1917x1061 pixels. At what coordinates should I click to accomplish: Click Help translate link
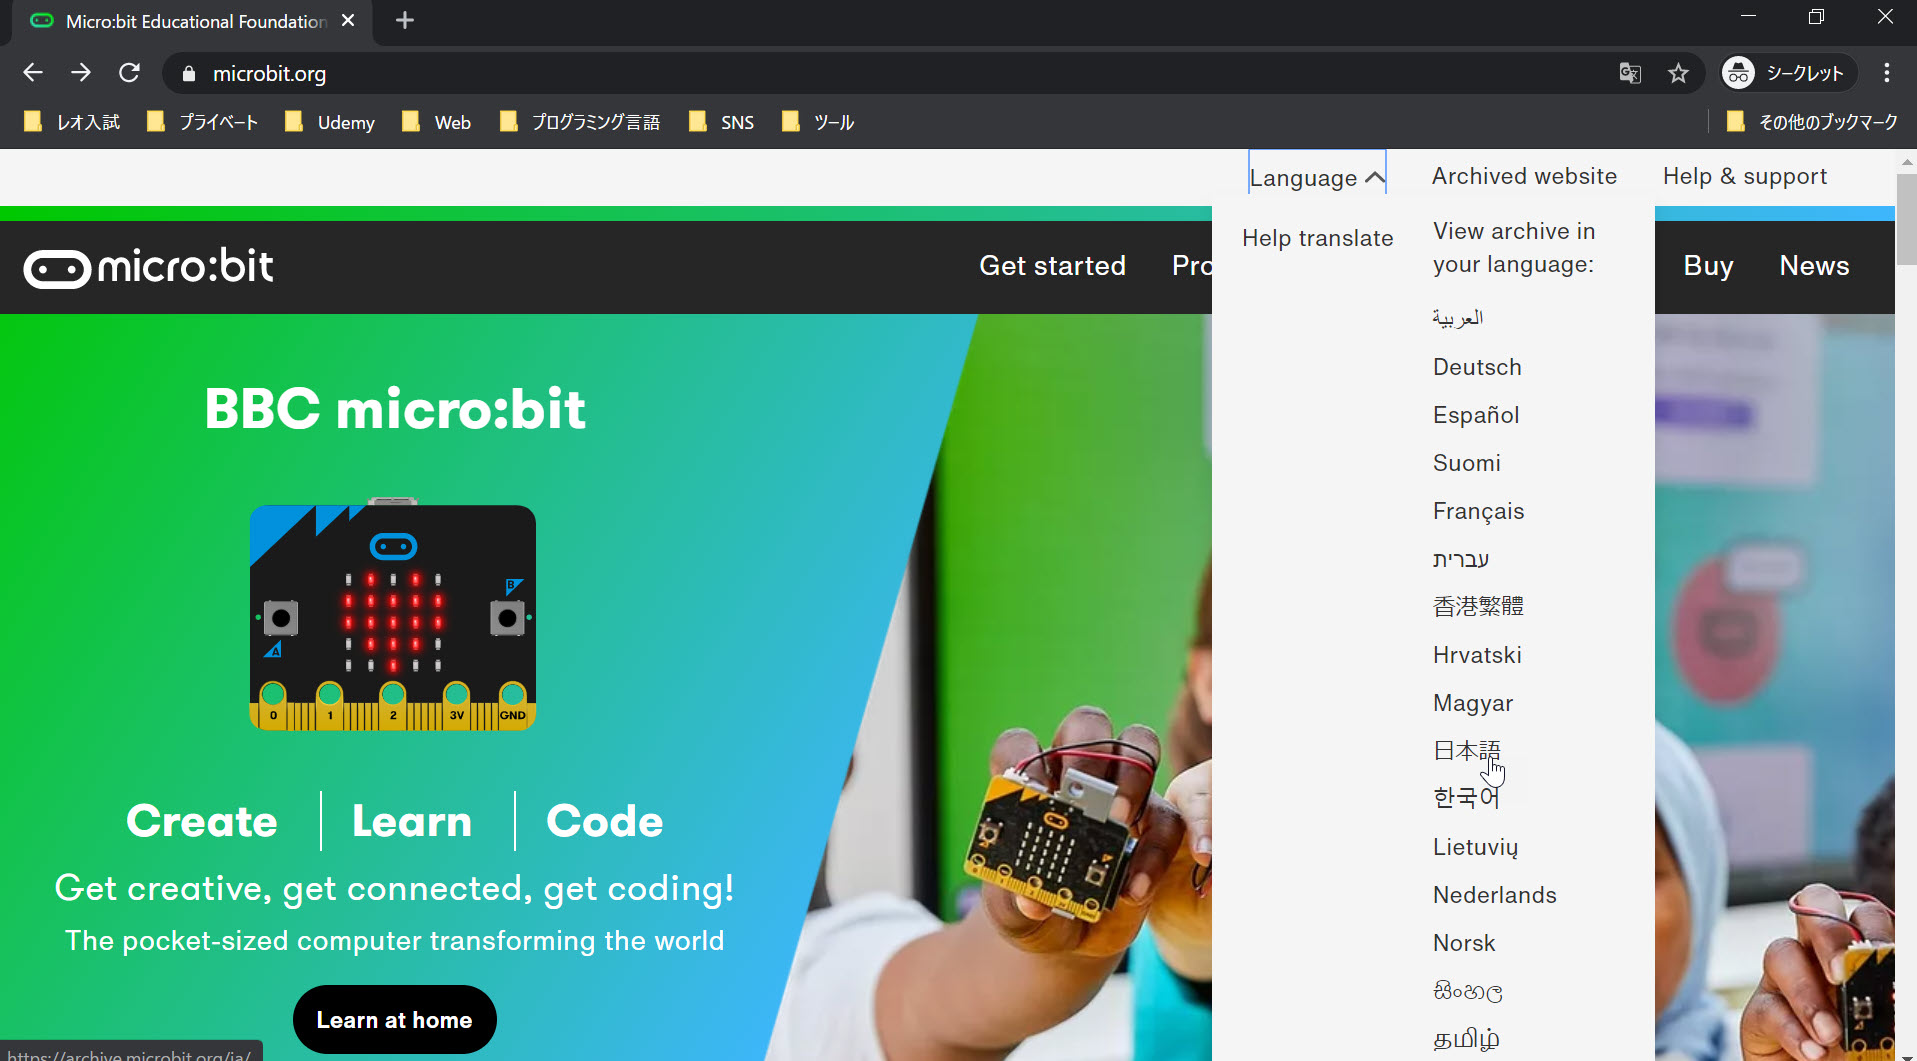(x=1318, y=238)
